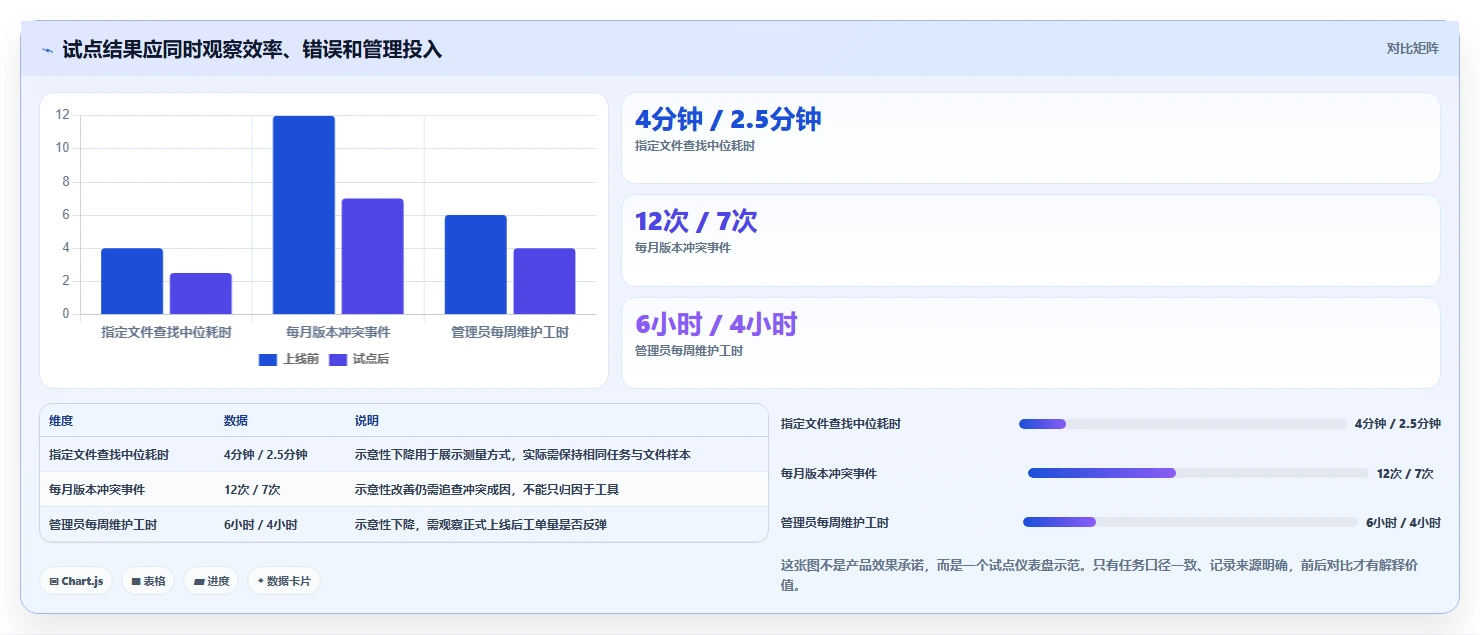Click 管理员每周维护工时 caption in the stat card
The height and width of the screenshot is (635, 1480).
point(689,351)
